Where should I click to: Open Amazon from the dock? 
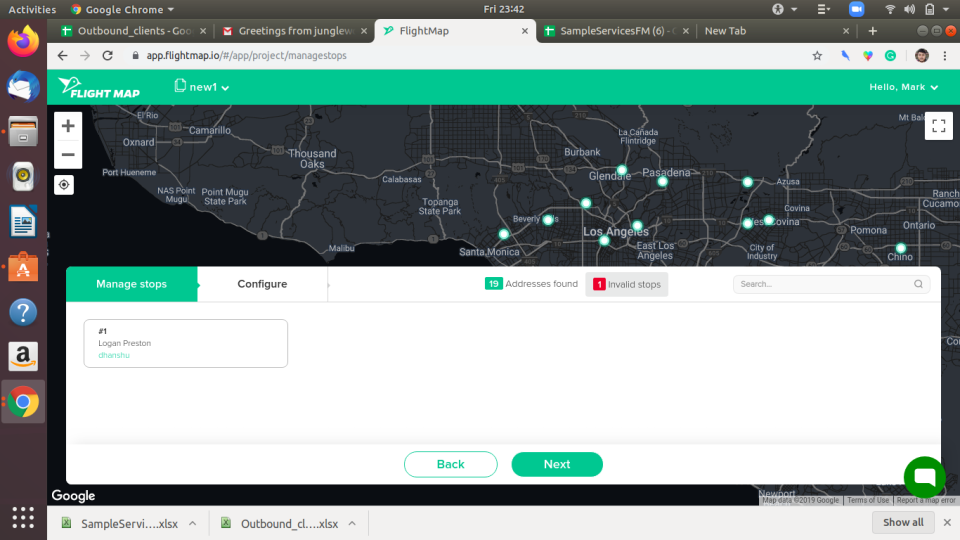pos(23,357)
